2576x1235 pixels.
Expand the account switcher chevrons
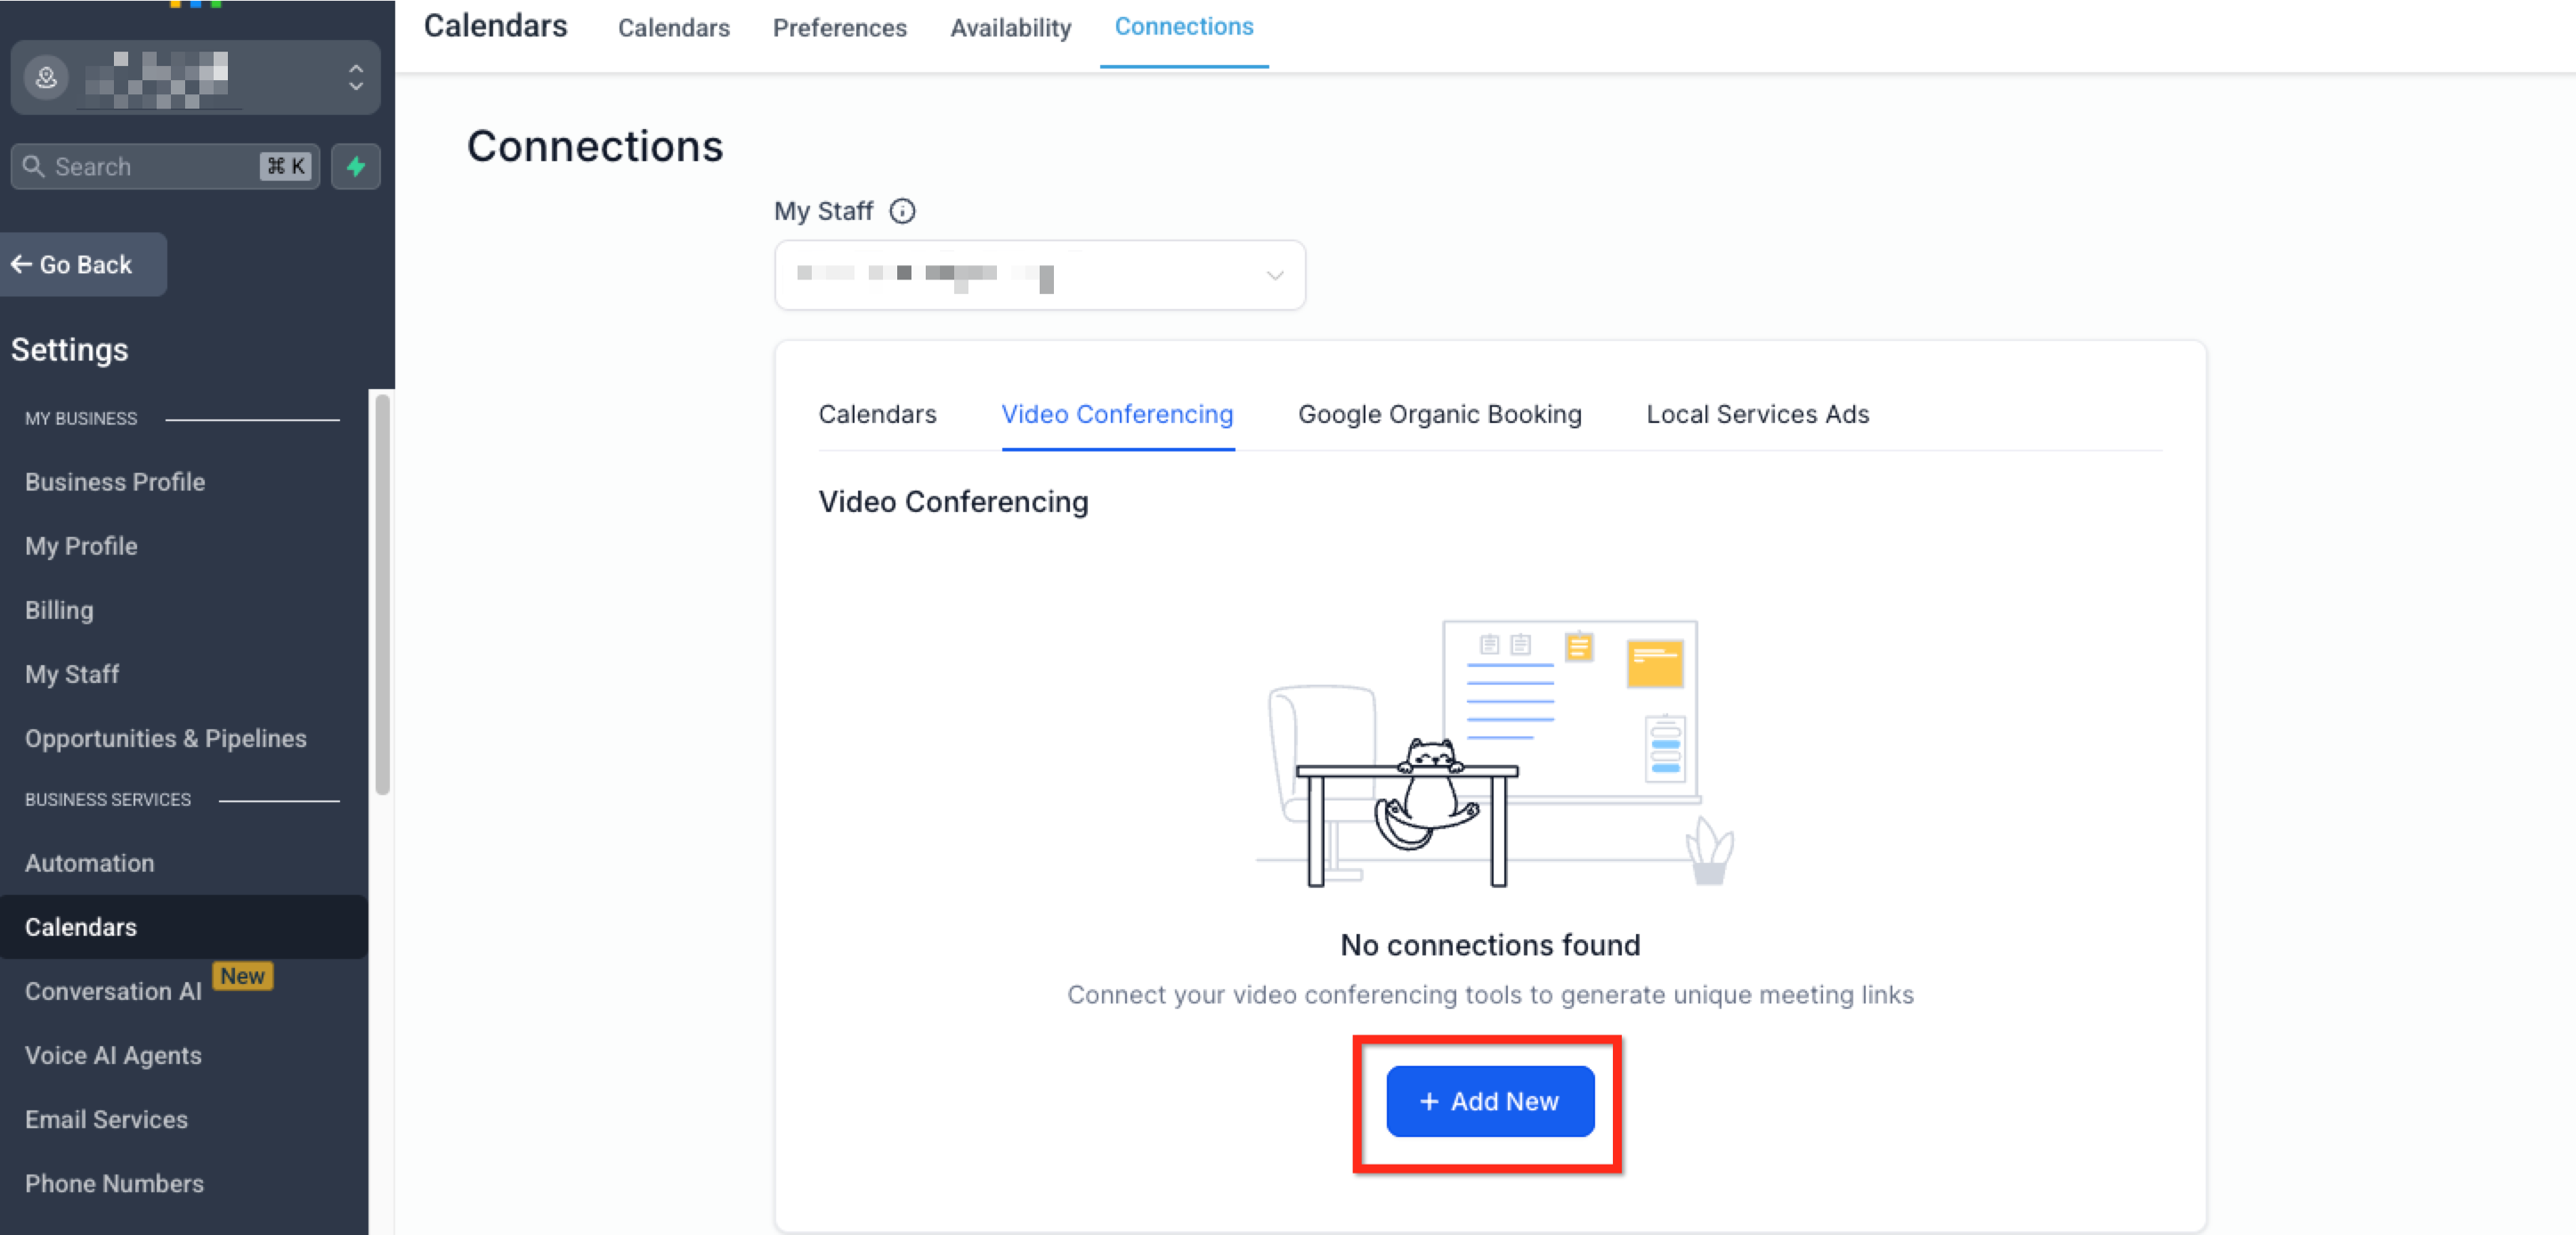355,77
